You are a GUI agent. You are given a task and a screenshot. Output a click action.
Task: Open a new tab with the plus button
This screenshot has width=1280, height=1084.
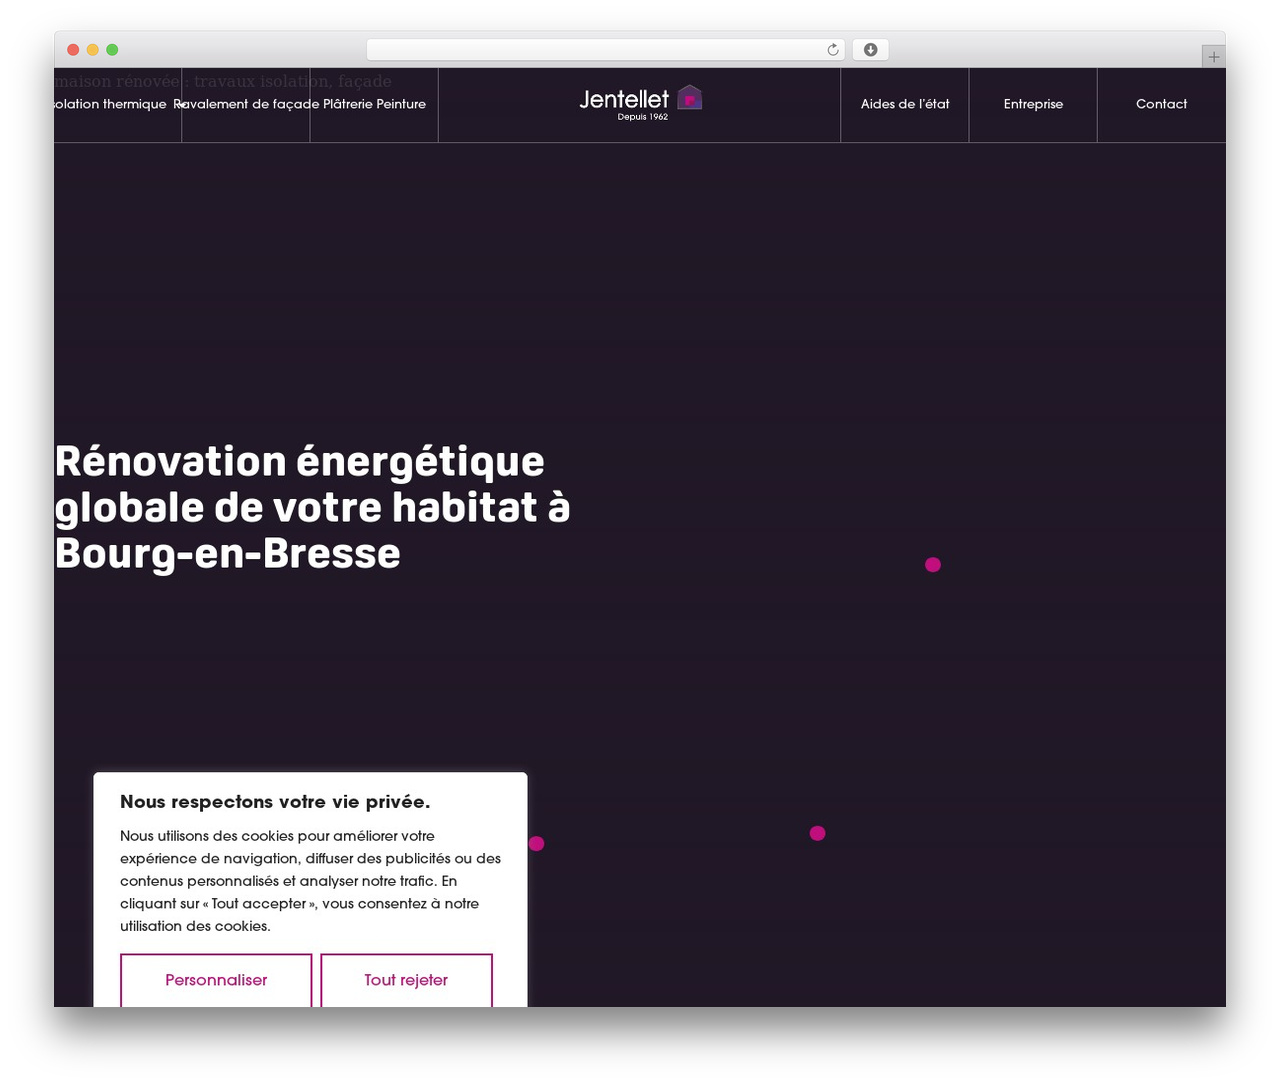pyautogui.click(x=1214, y=57)
